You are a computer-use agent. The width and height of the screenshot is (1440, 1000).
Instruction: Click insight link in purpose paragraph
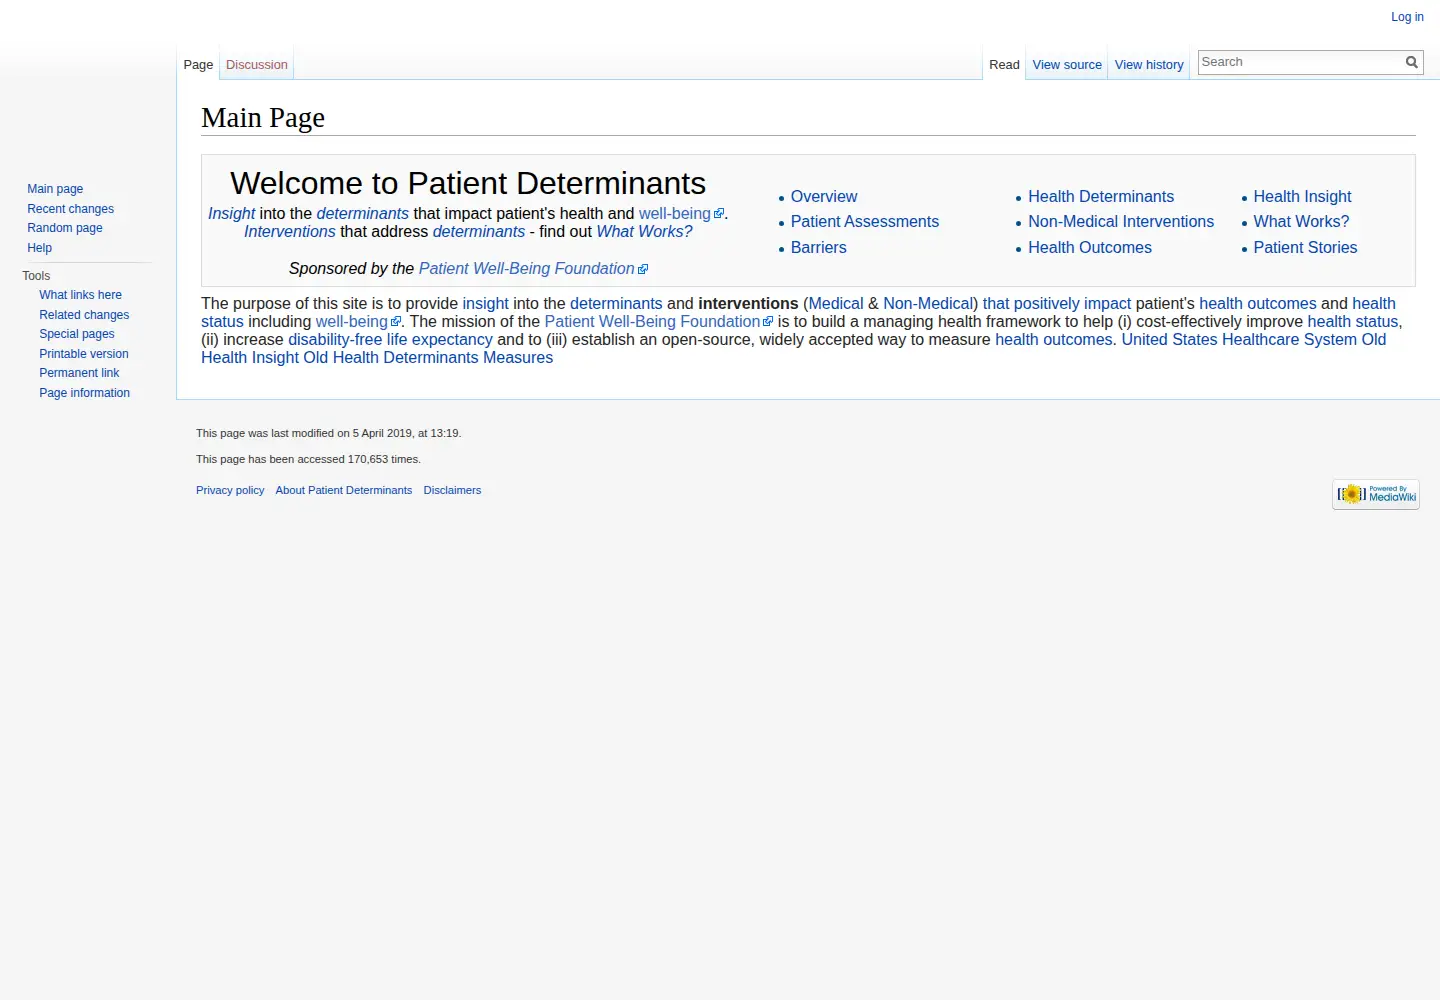coord(485,304)
